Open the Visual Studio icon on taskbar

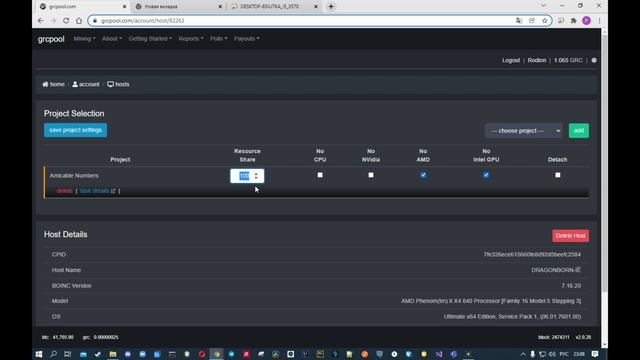[x=439, y=354]
